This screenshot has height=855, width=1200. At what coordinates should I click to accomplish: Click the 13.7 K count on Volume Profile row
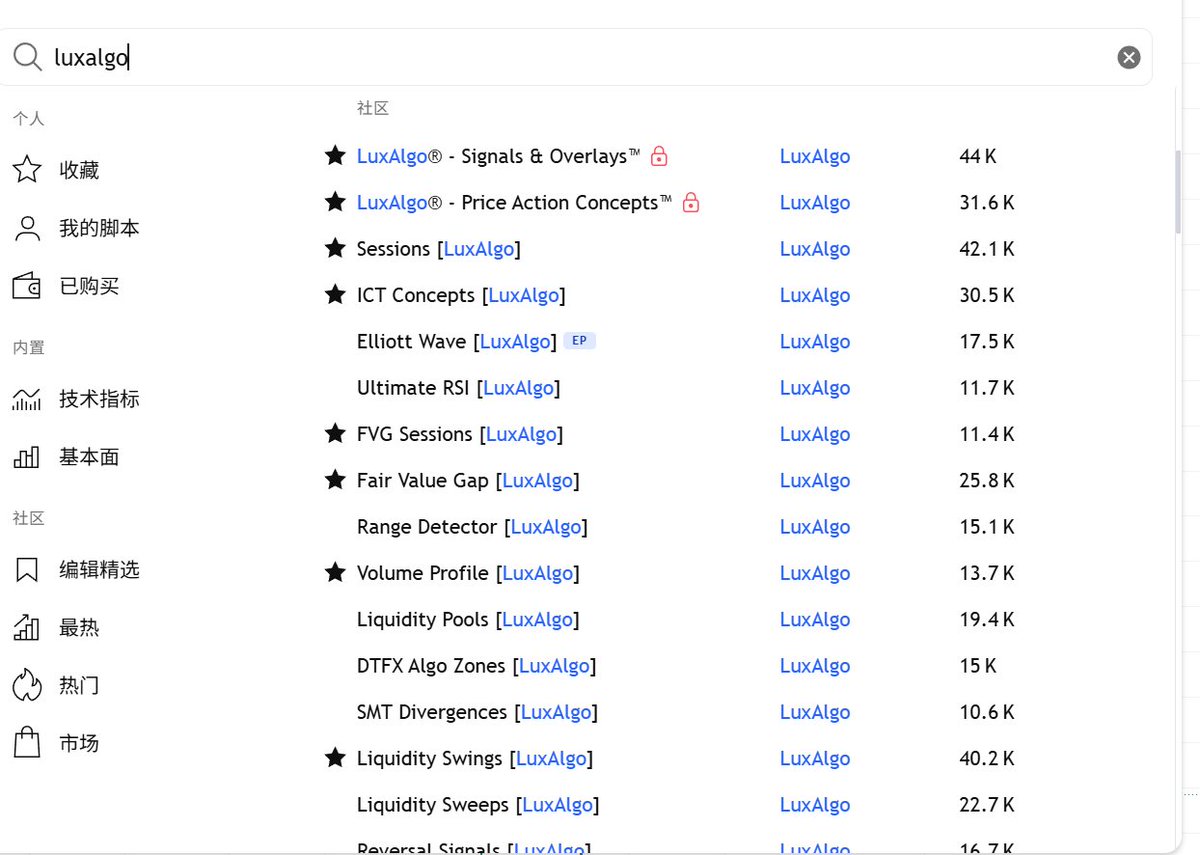click(x=987, y=573)
